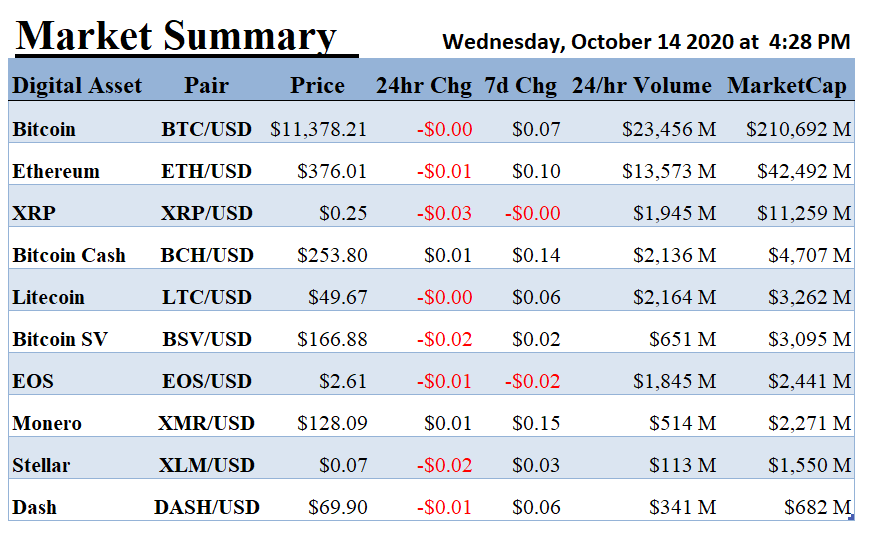Image resolution: width=869 pixels, height=540 pixels.
Task: Click the DASH/USD pair cell
Action: (207, 507)
